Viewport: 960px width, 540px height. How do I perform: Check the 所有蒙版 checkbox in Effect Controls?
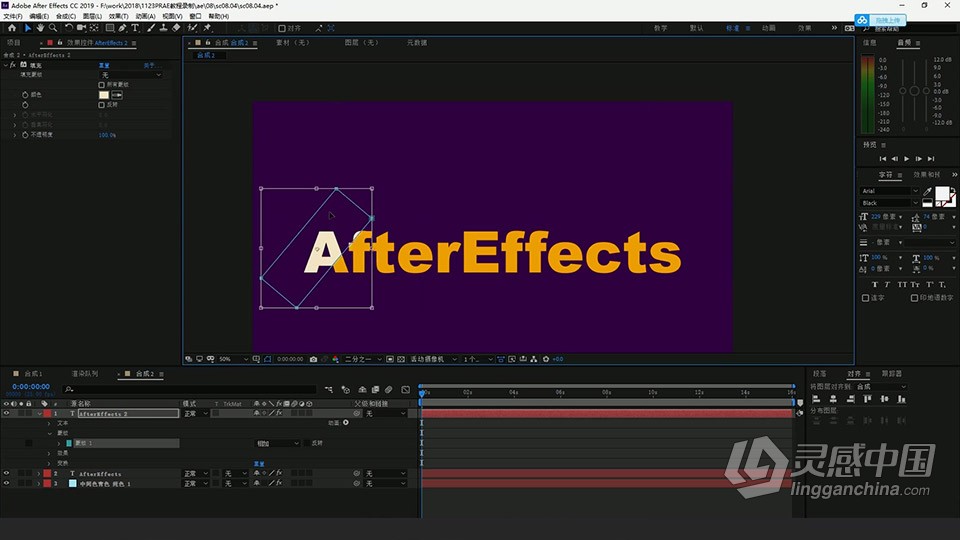(x=102, y=84)
